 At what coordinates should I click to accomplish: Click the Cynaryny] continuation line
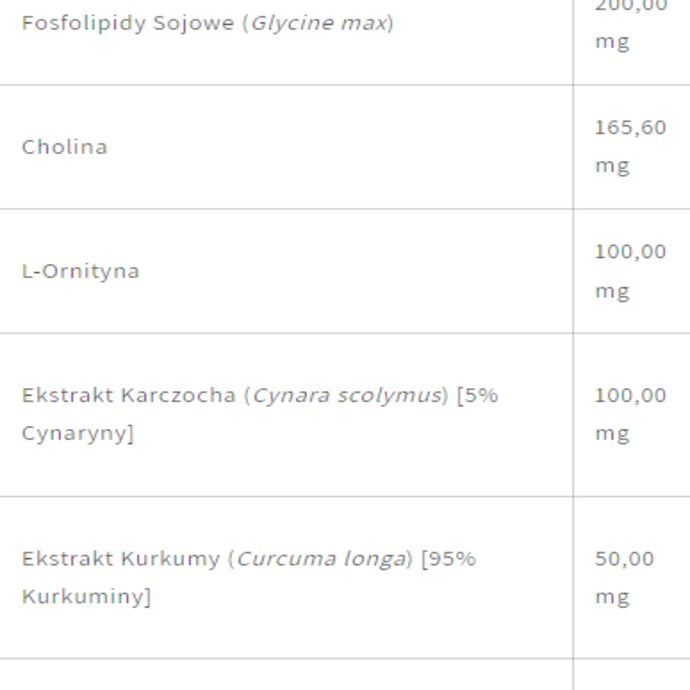point(77,433)
